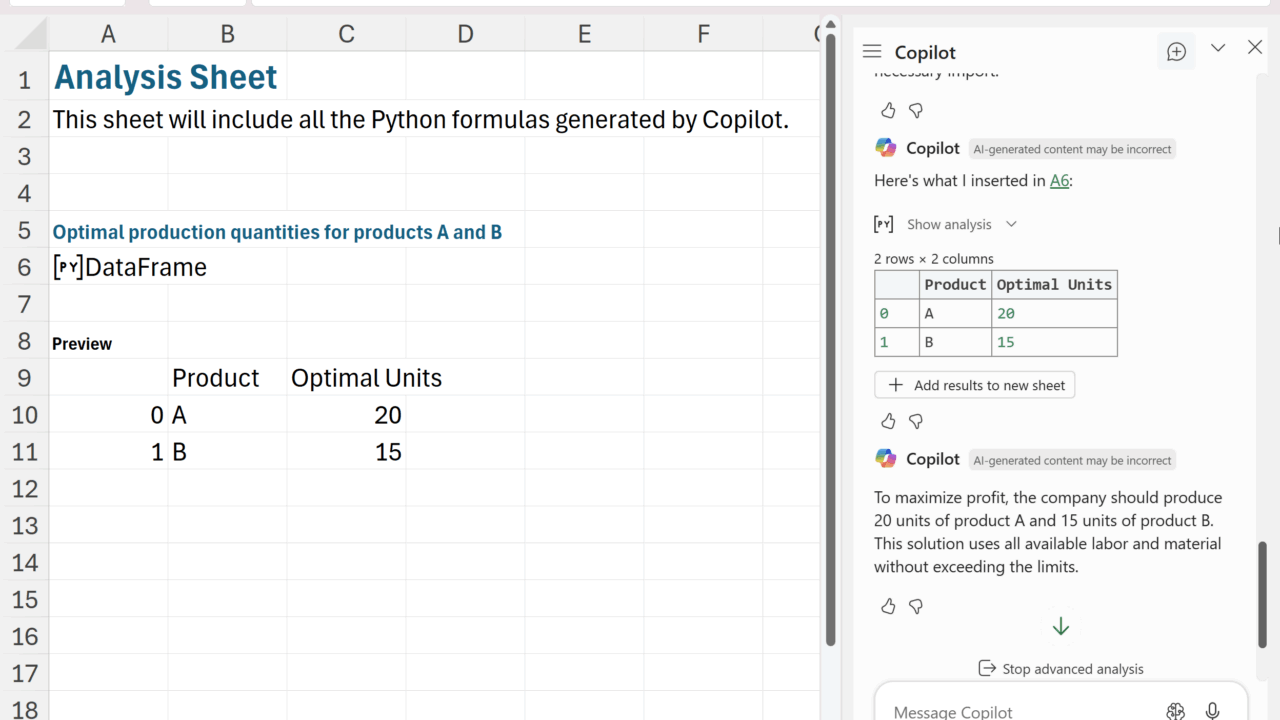Click the brain icon in message box
Viewport: 1280px width, 720px height.
(x=1175, y=711)
